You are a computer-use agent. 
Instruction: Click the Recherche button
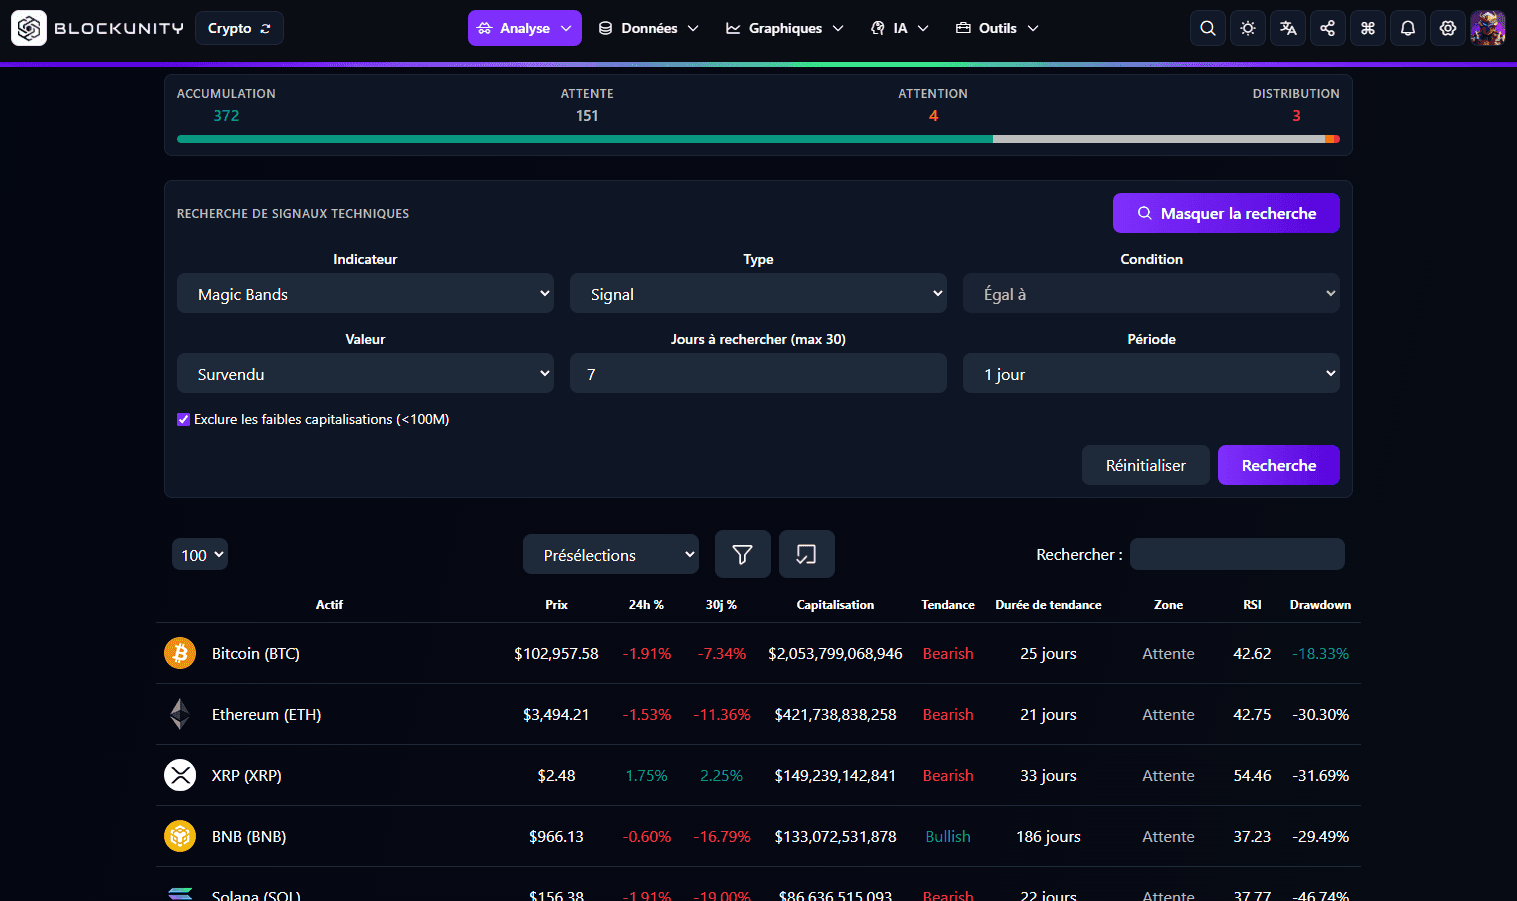click(x=1279, y=465)
